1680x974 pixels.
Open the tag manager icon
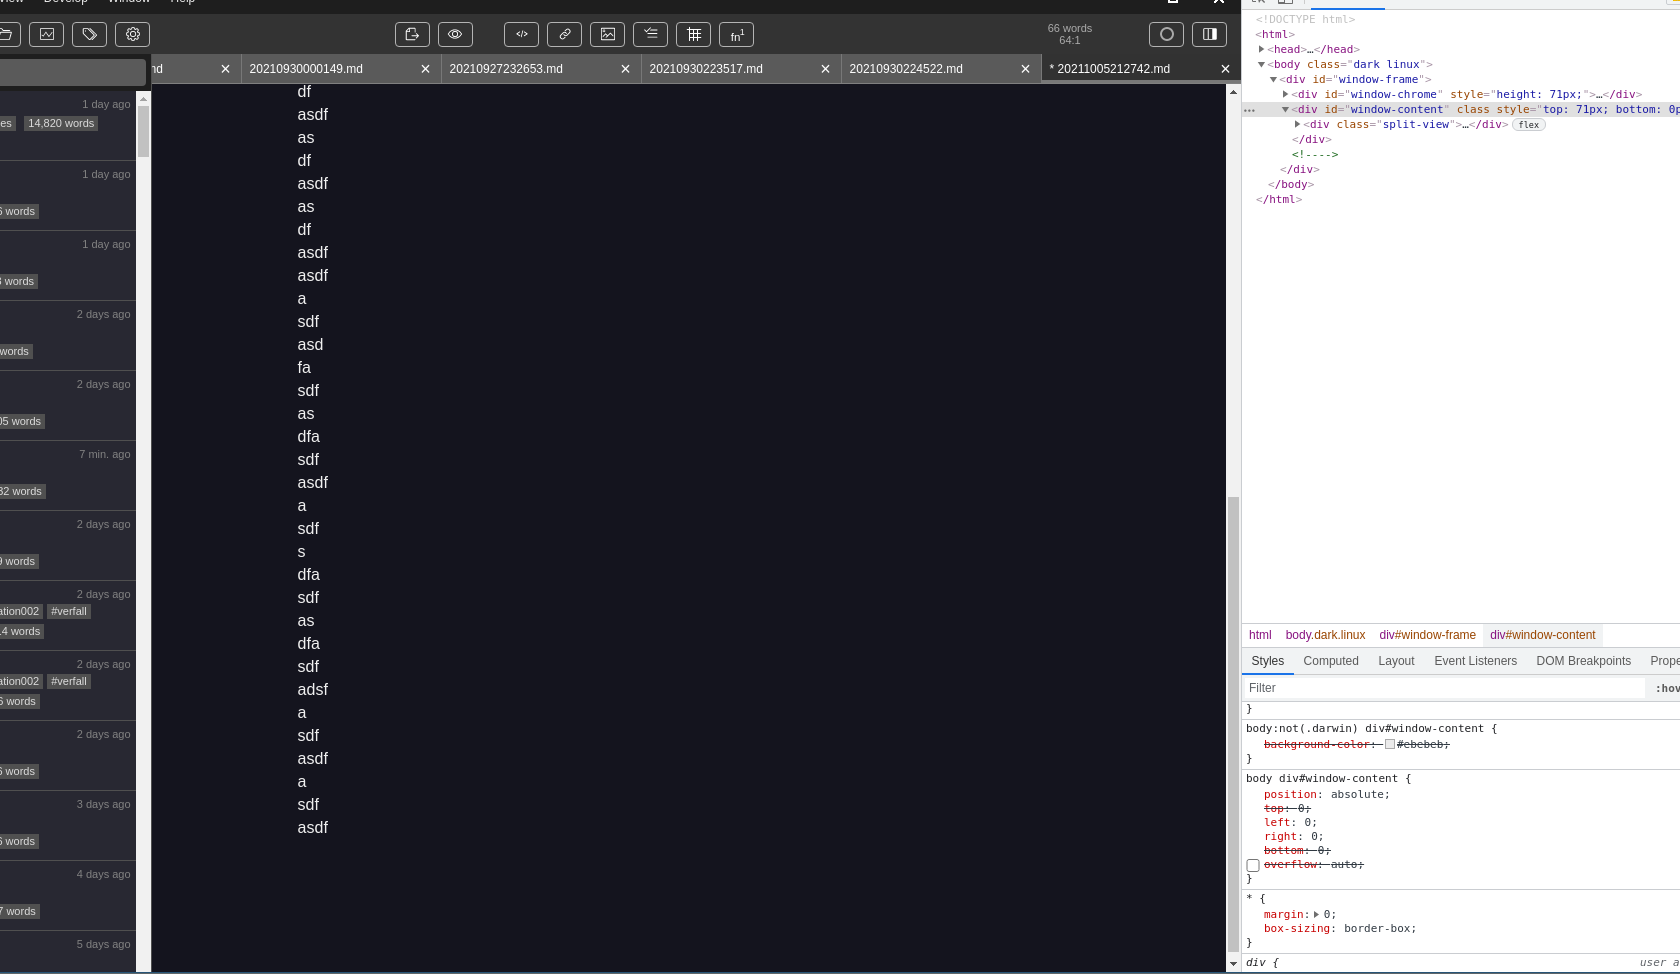[x=90, y=34]
